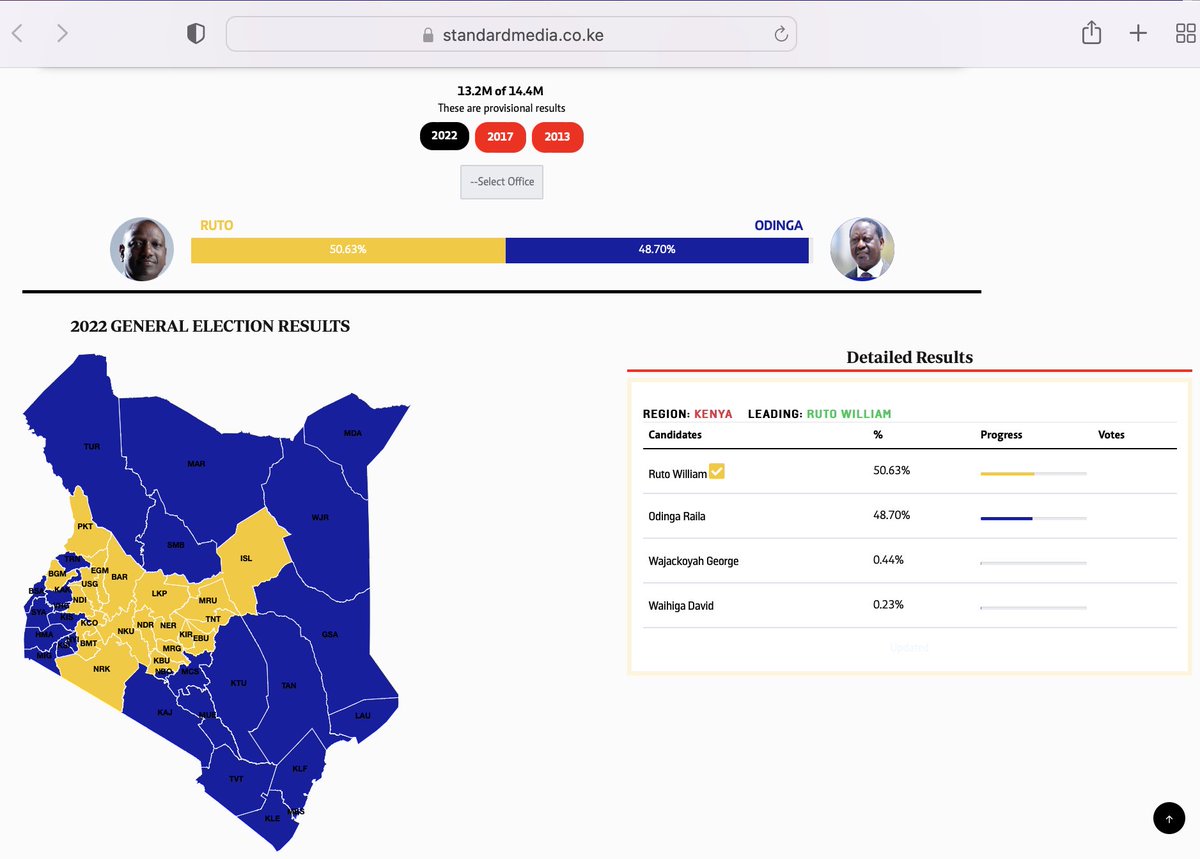
Task: Click the Candidates column header
Action: 675,435
